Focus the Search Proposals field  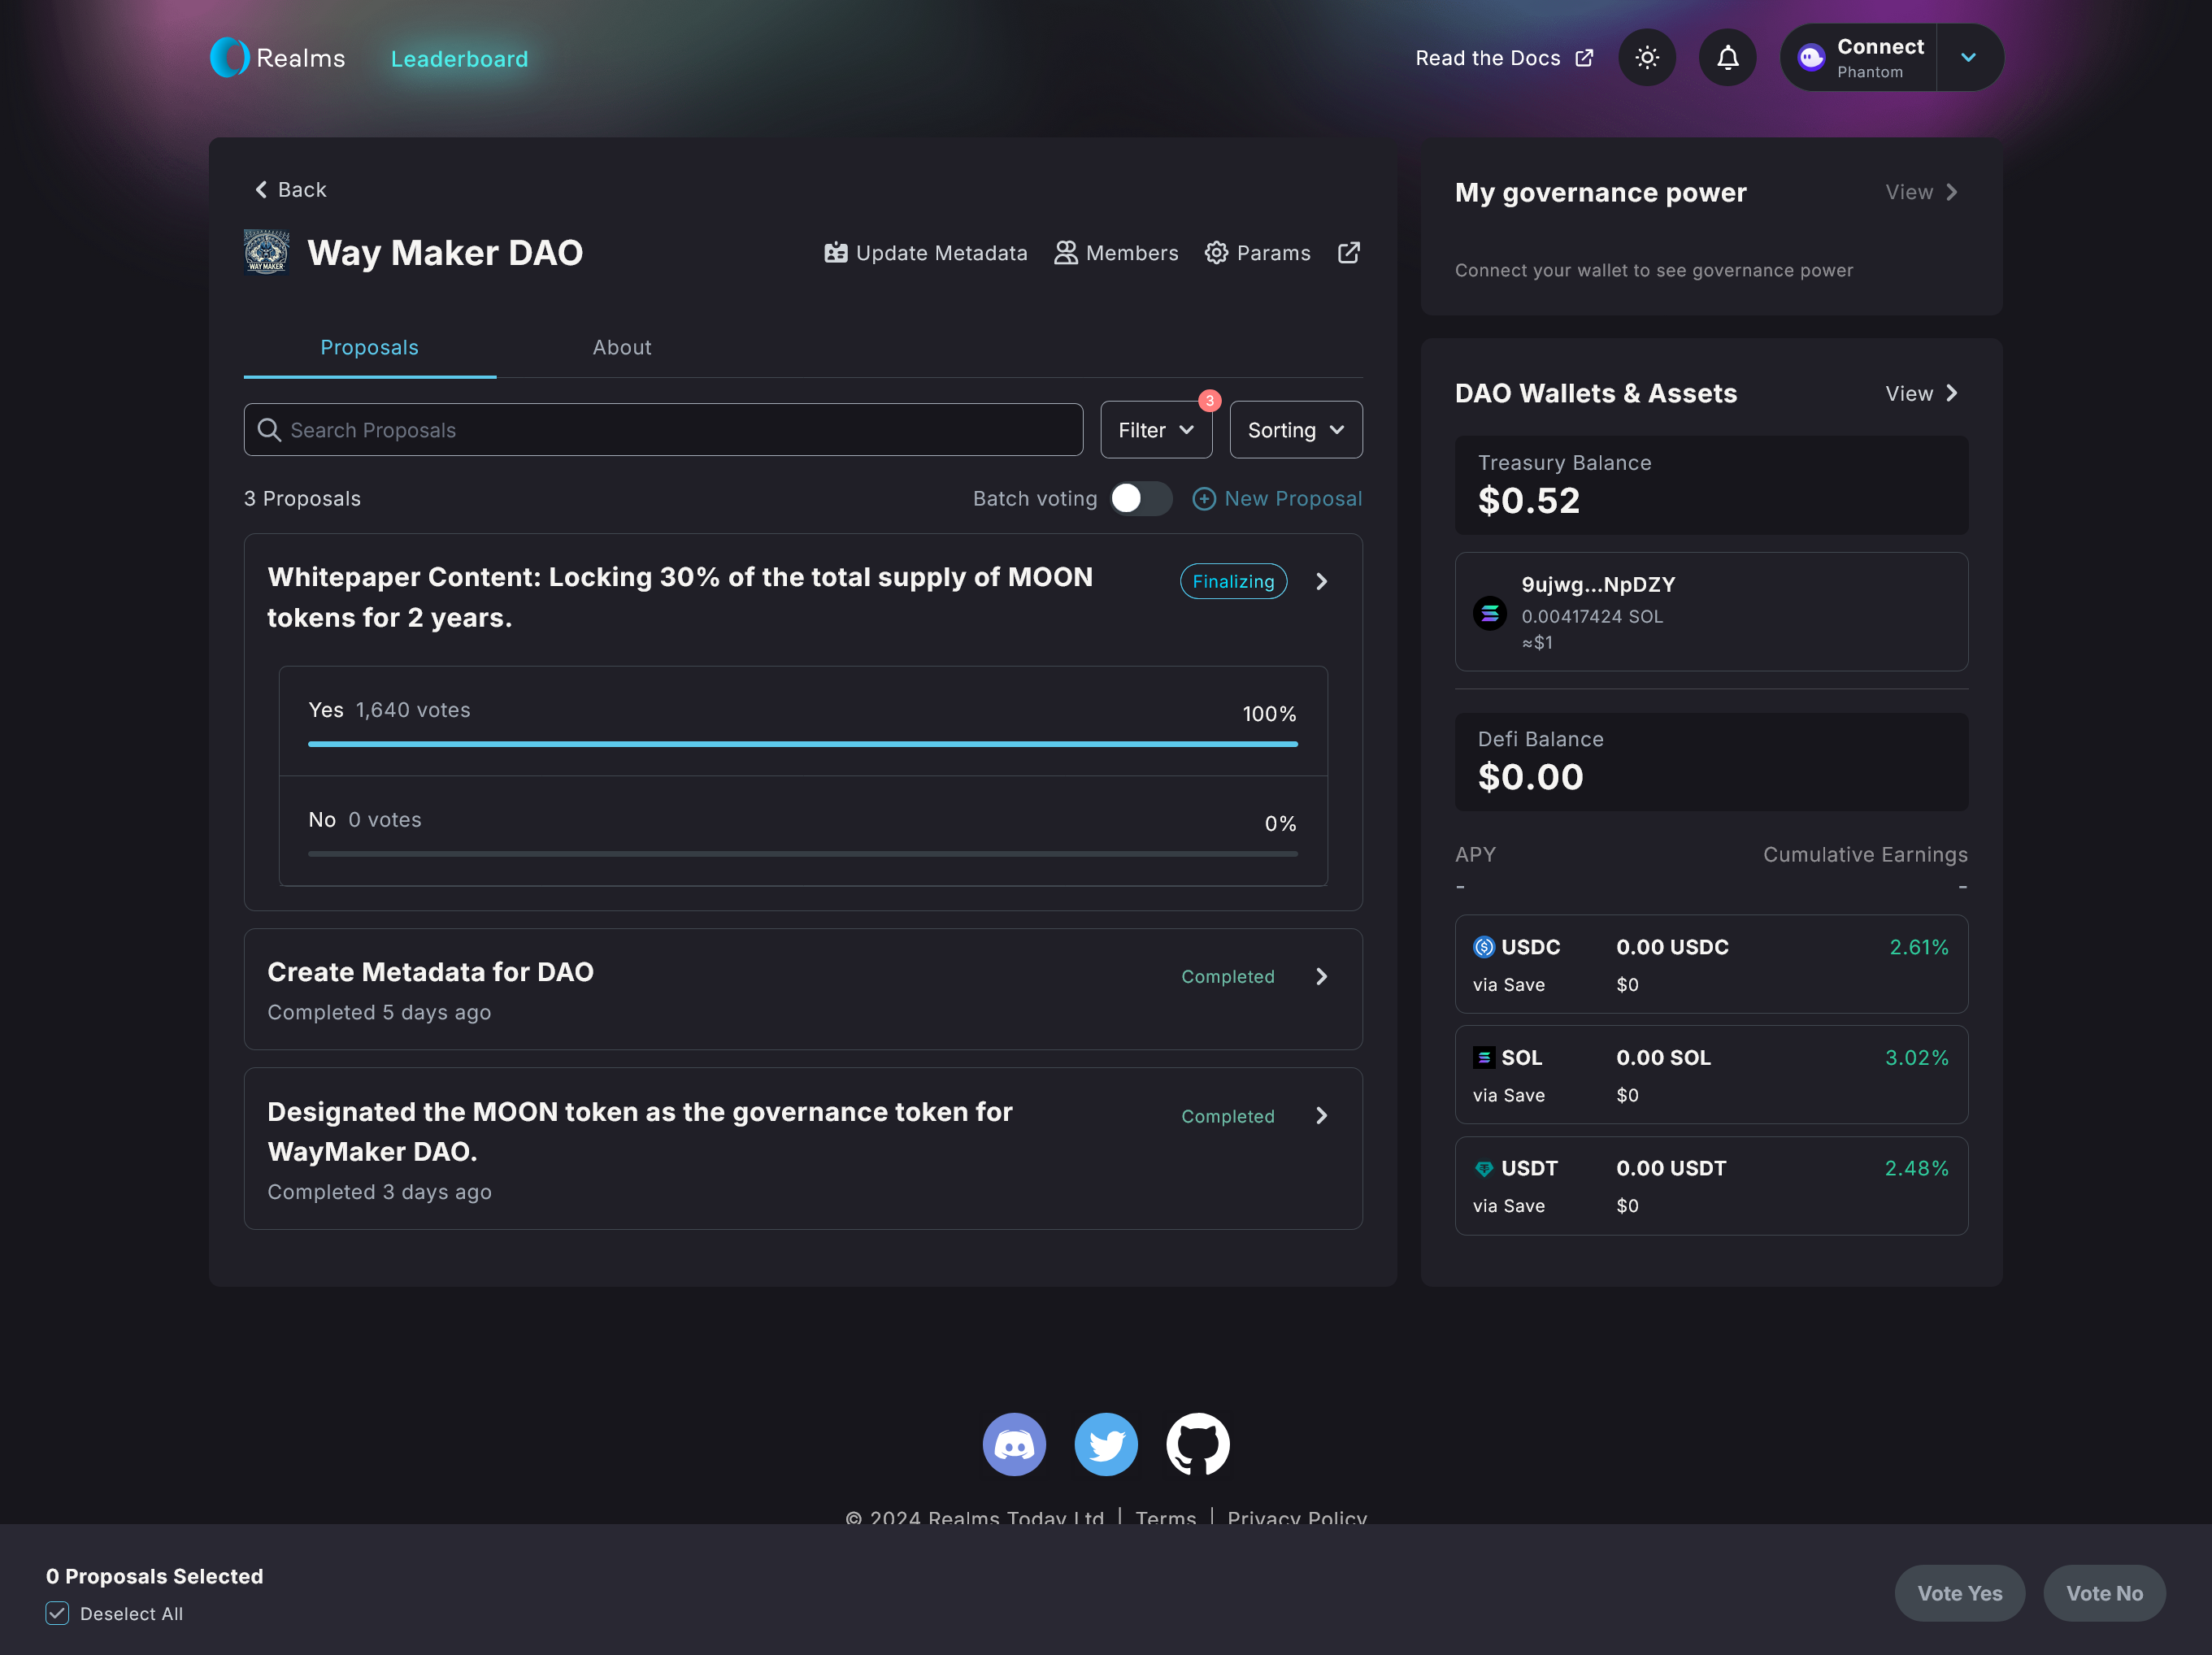click(663, 430)
